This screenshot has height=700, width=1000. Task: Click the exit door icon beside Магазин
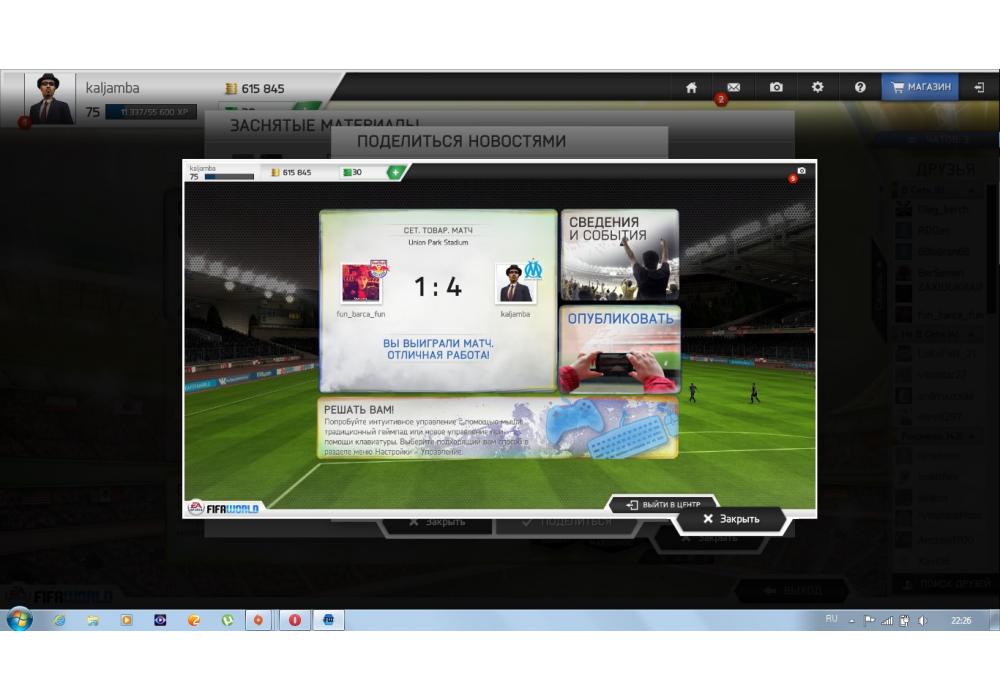979,88
